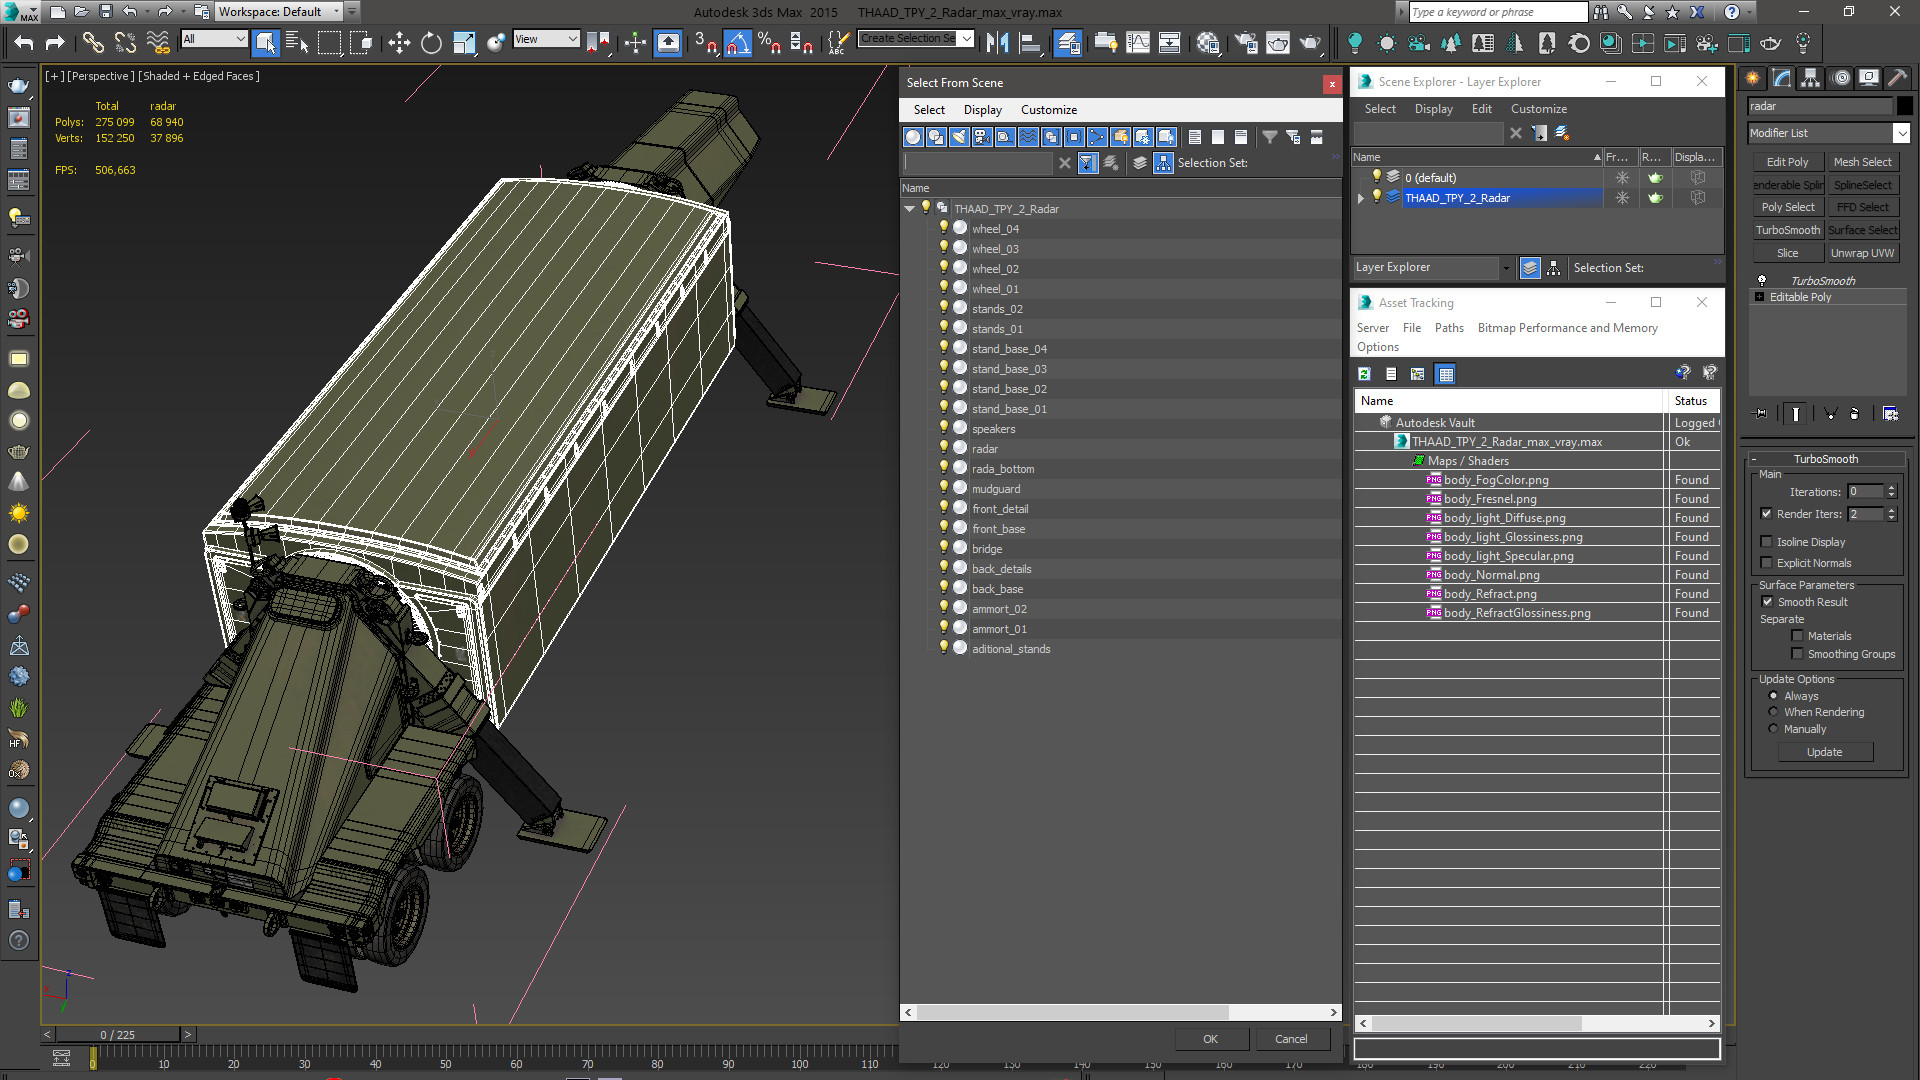The width and height of the screenshot is (1920, 1080).
Task: Click the Link tool icon in toolbar
Action: [x=93, y=42]
